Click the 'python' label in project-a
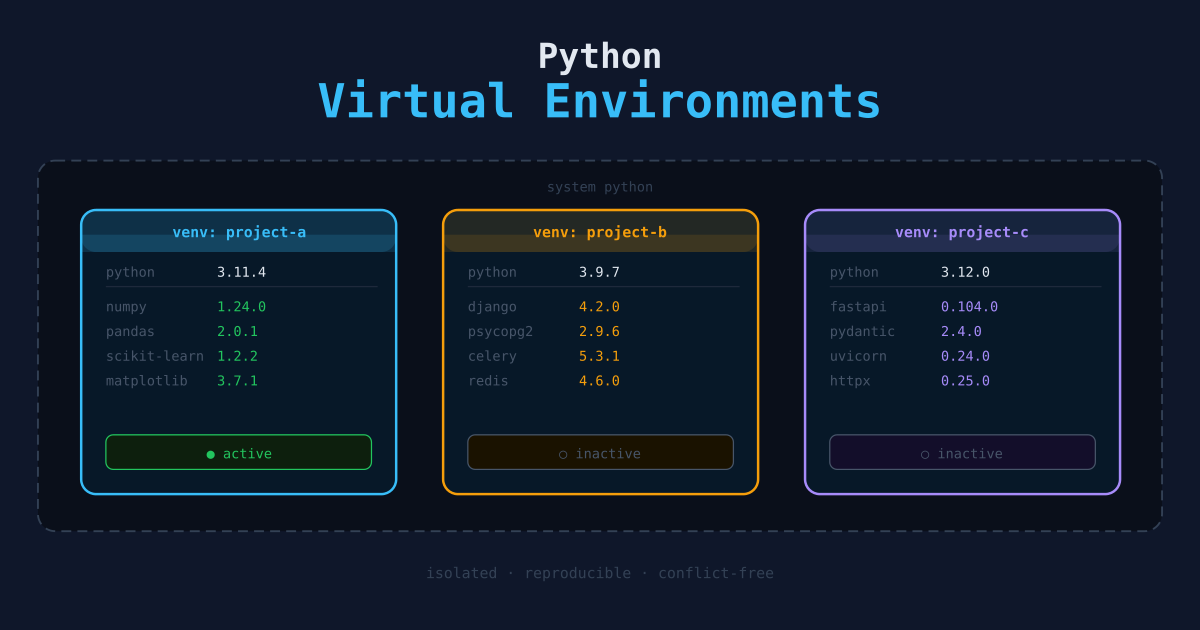1200x630 pixels. (130, 272)
